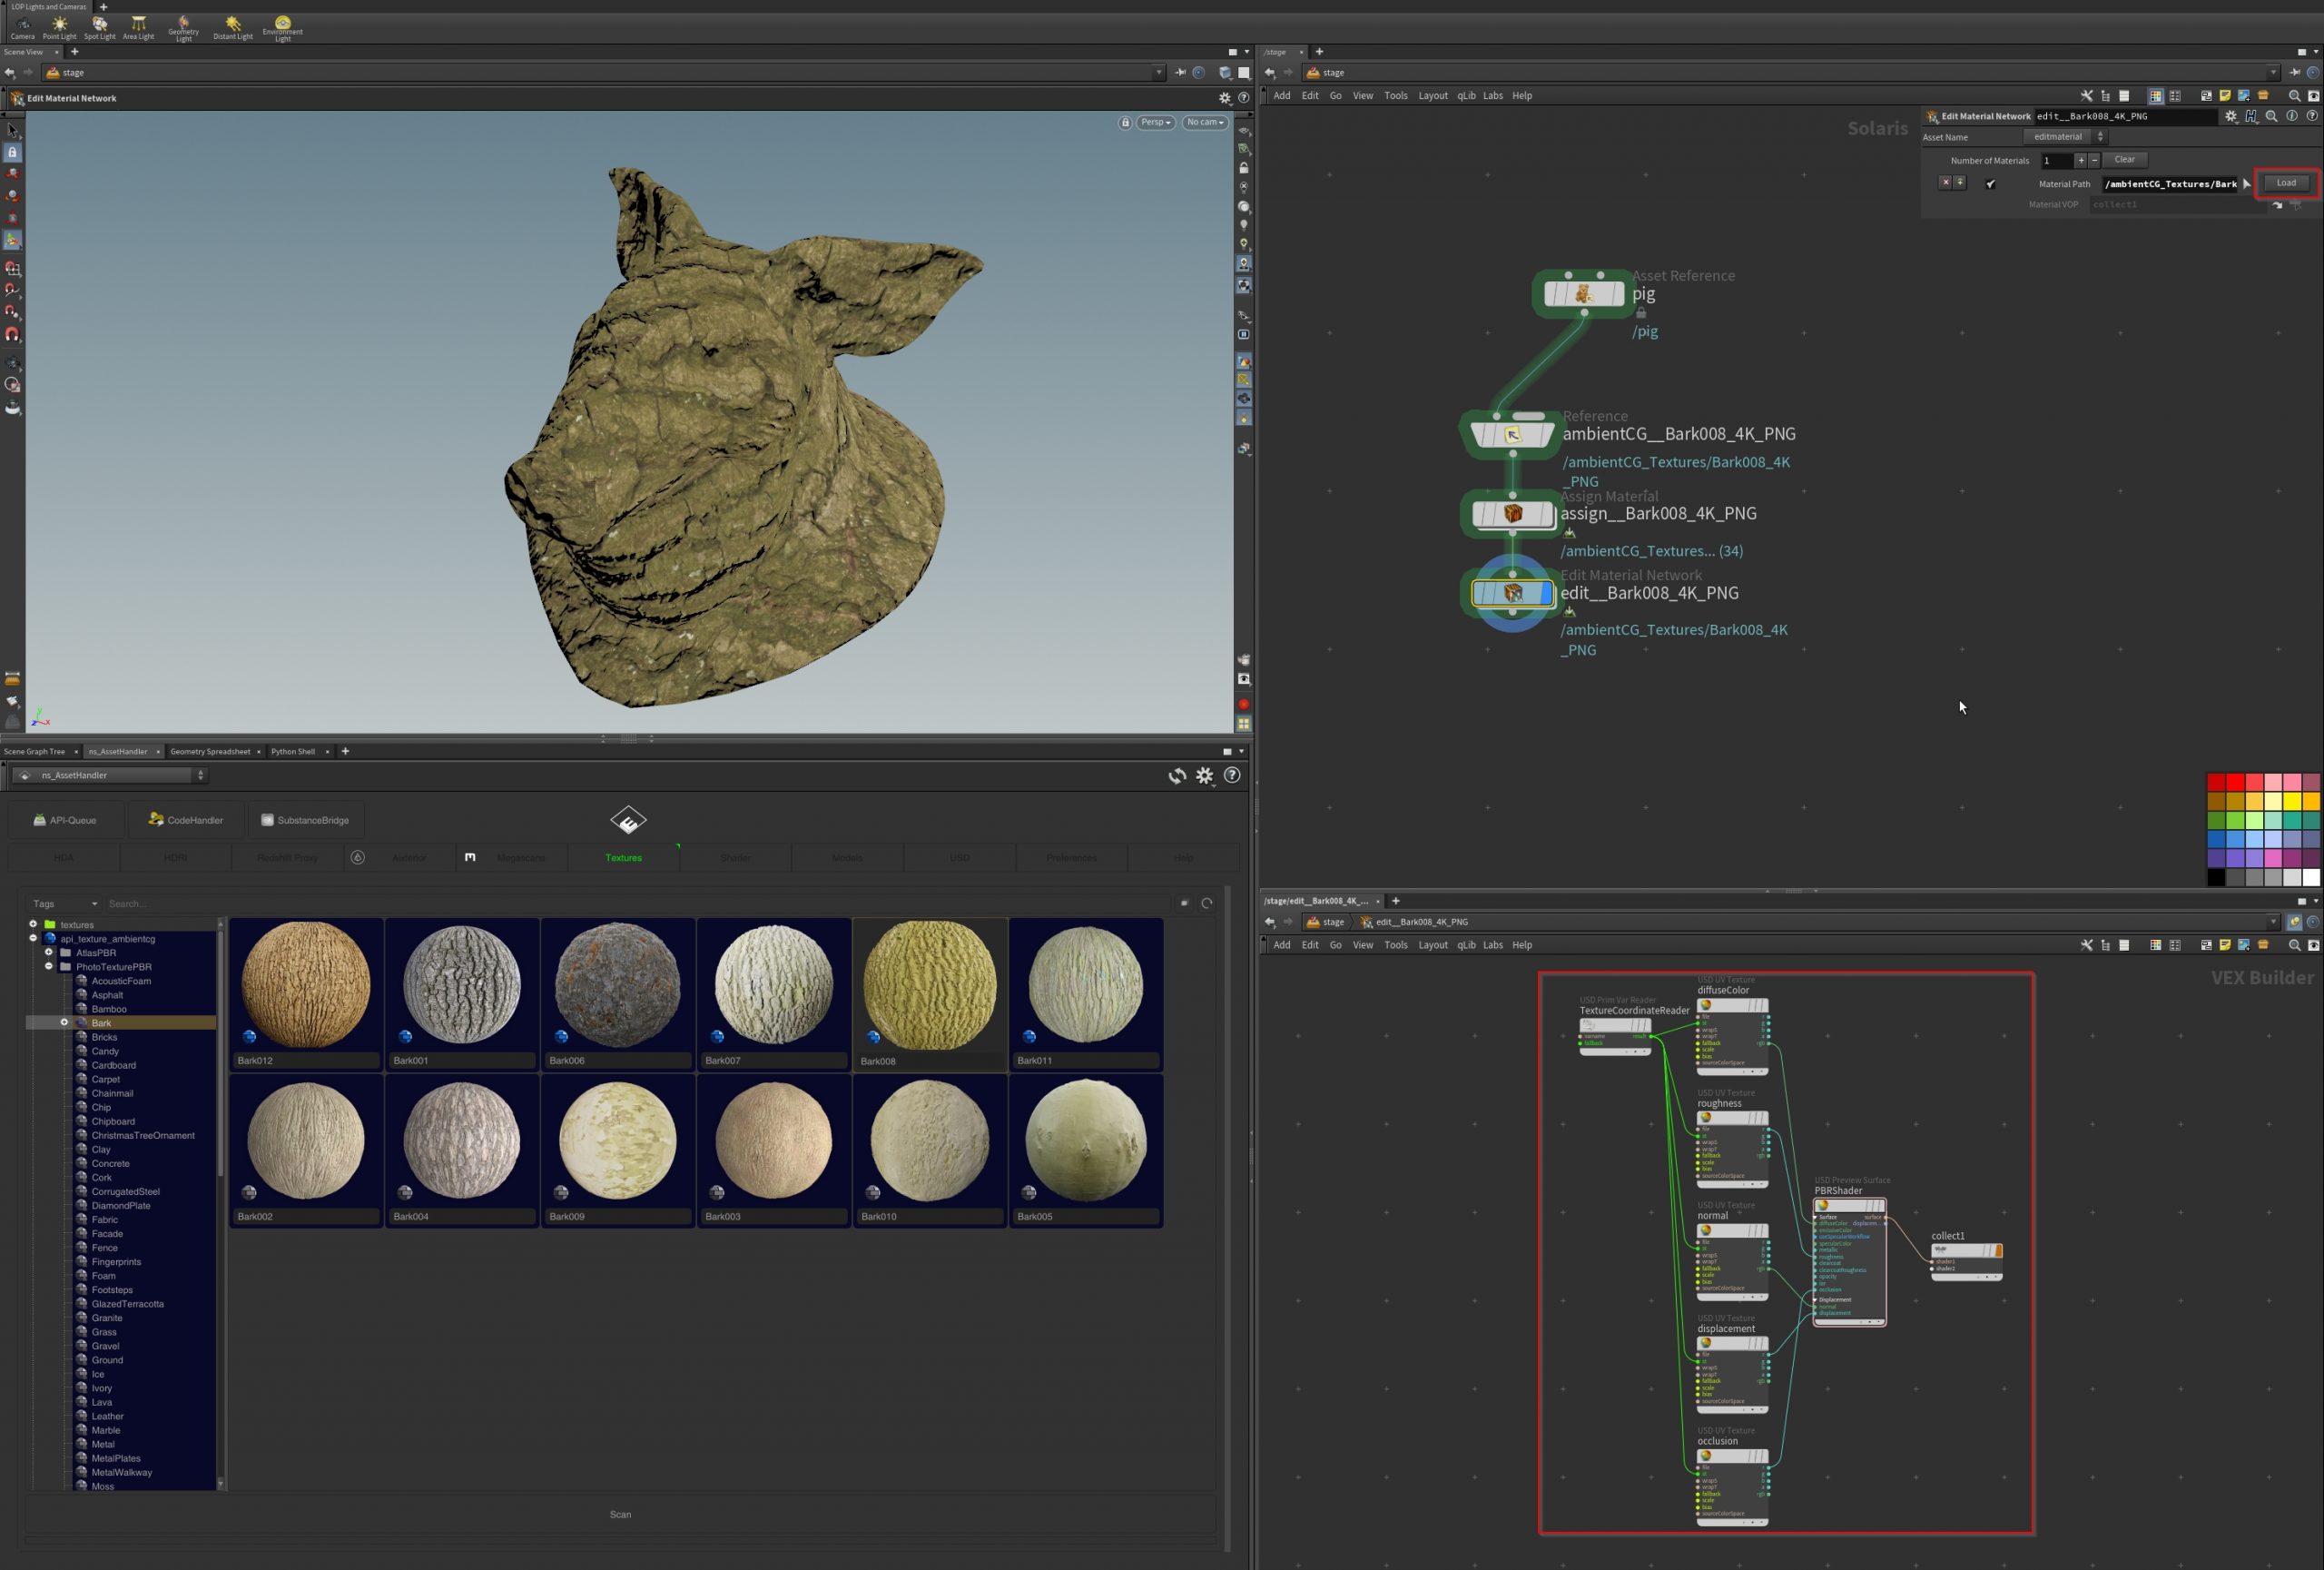This screenshot has height=1570, width=2324.
Task: Toggle the material enable checkbox
Action: pyautogui.click(x=1990, y=184)
